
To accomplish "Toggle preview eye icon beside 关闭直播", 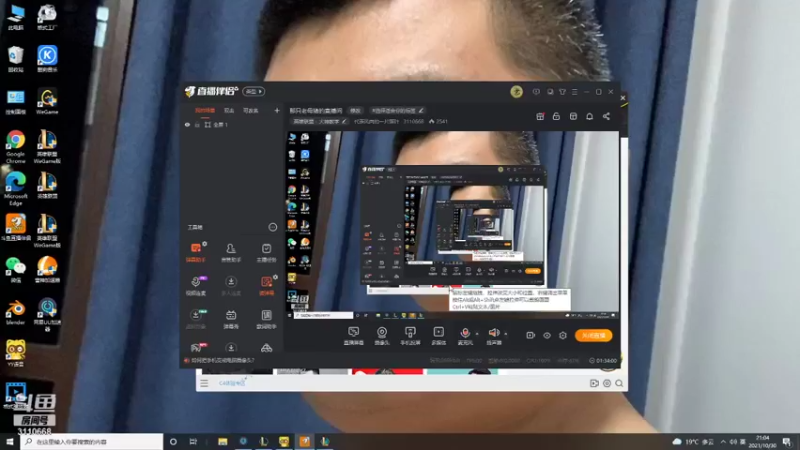I will 546,335.
